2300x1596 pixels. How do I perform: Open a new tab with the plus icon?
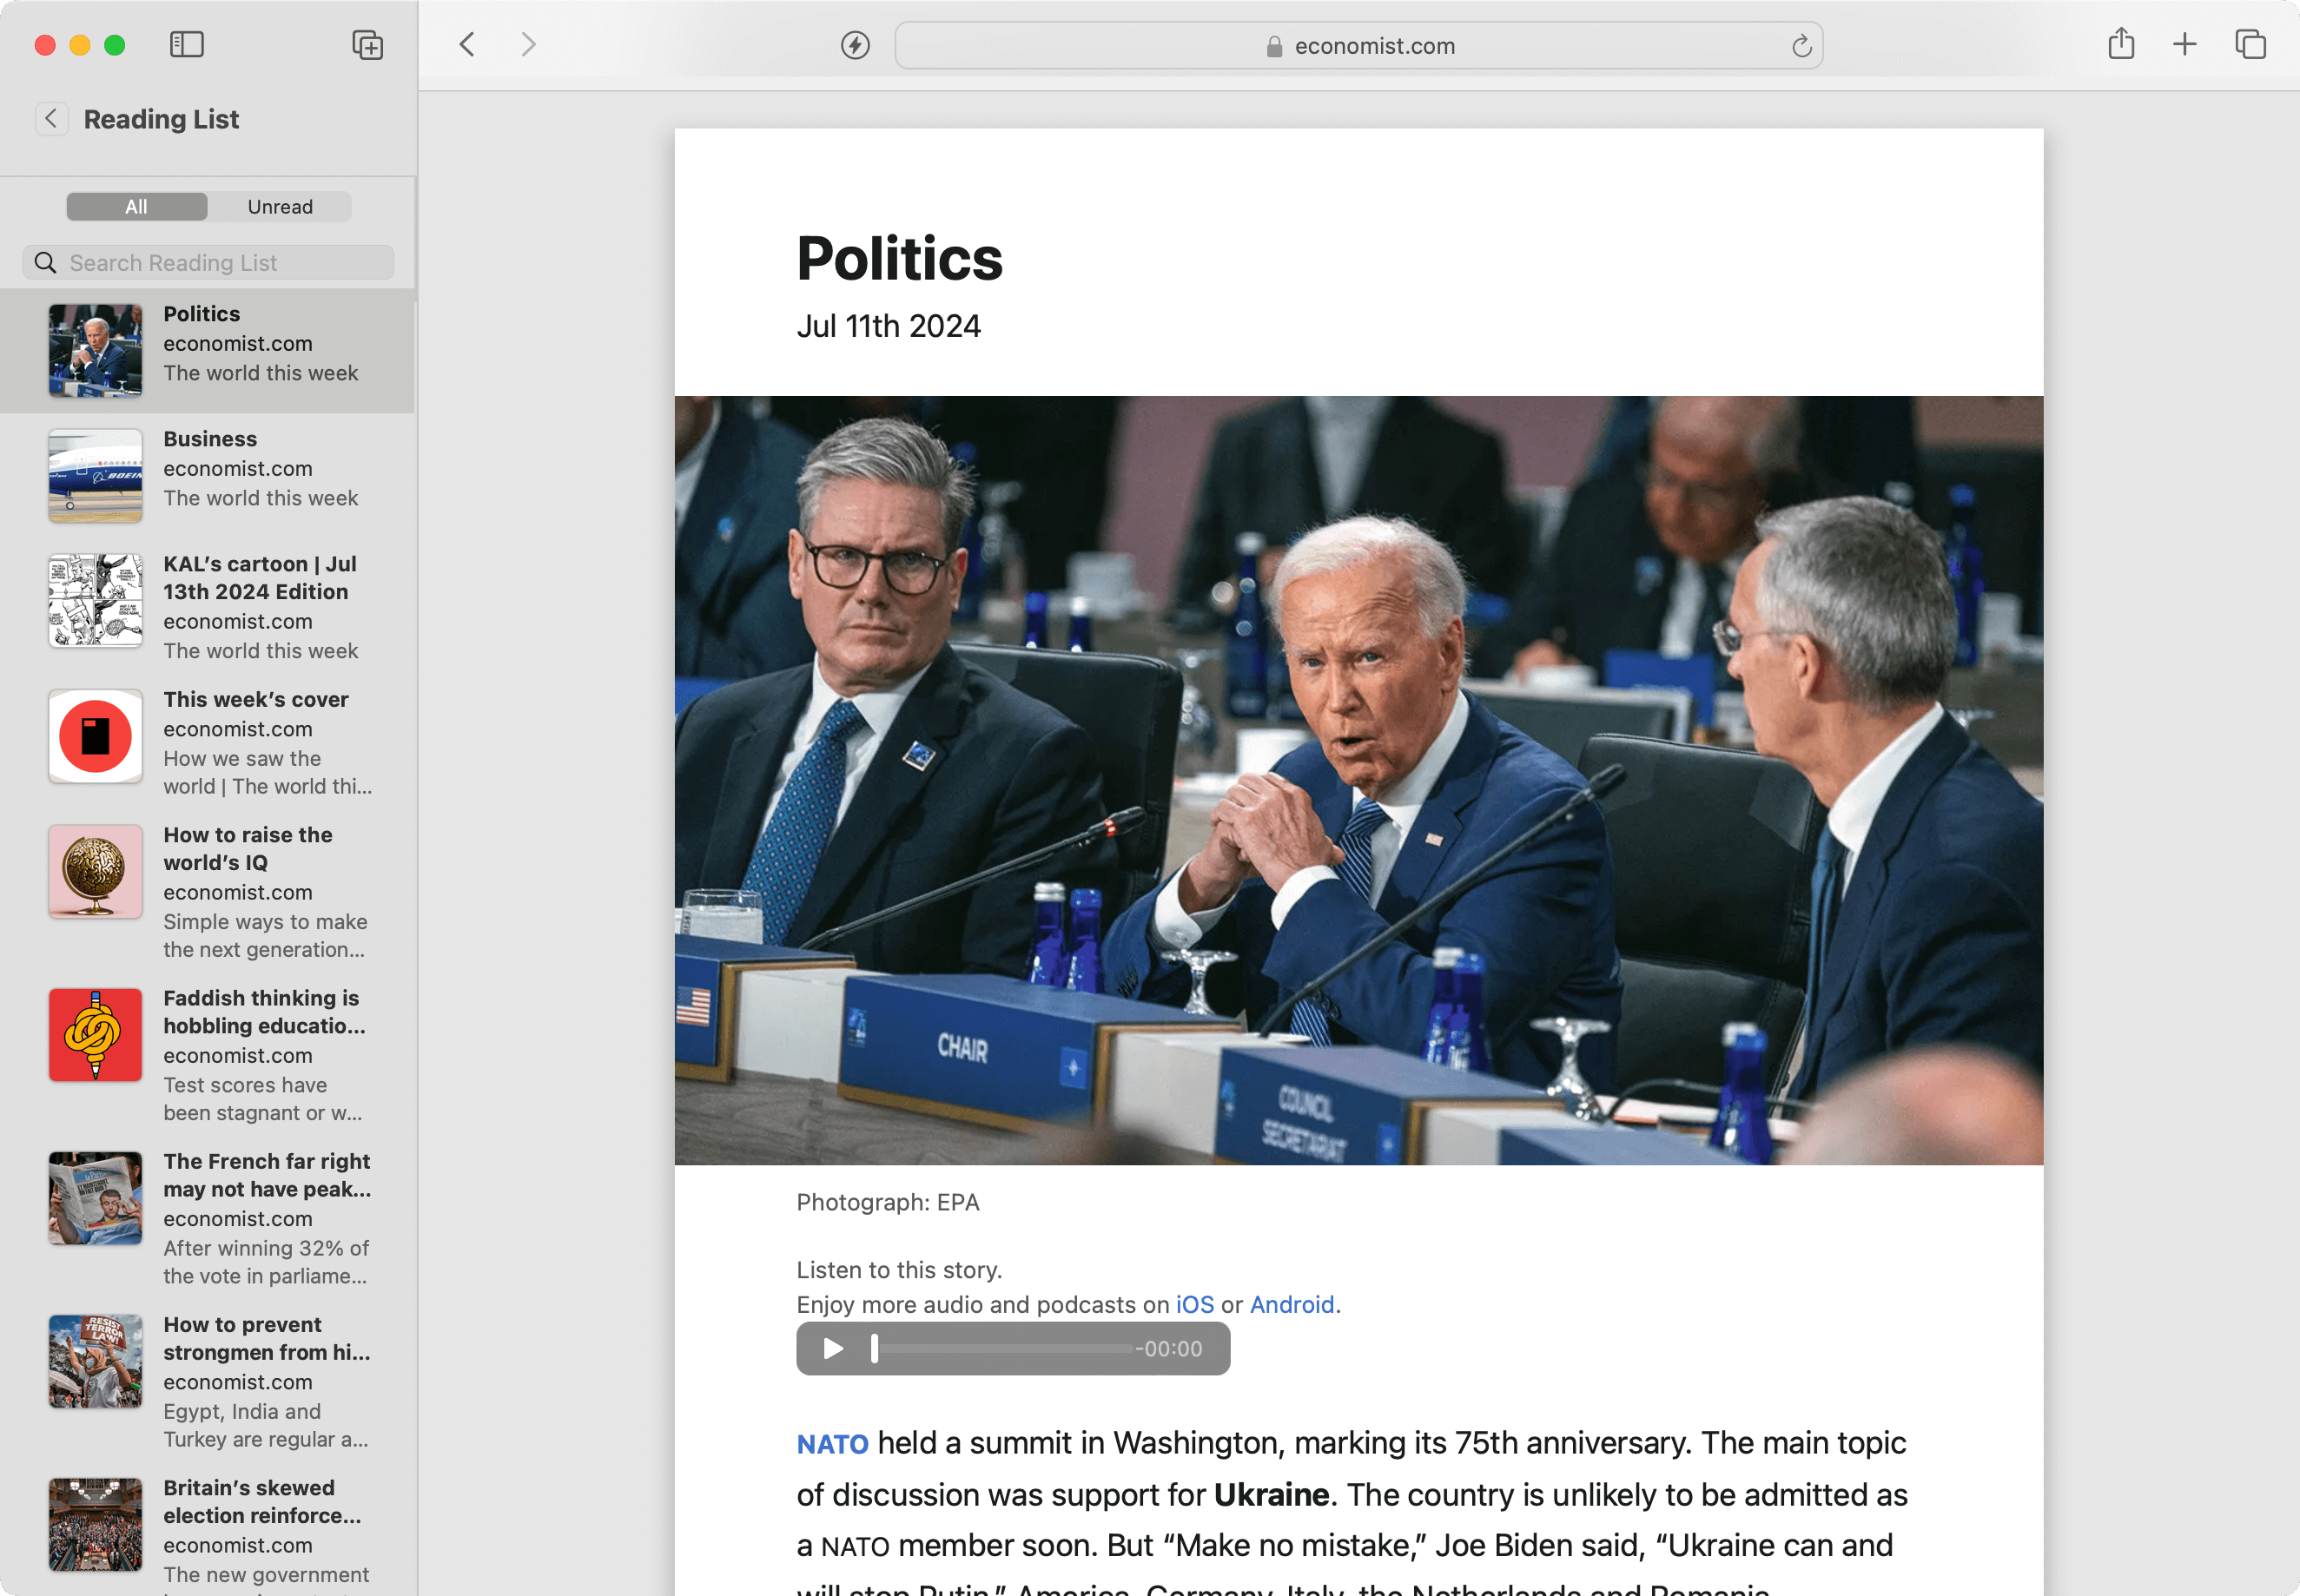[2185, 45]
